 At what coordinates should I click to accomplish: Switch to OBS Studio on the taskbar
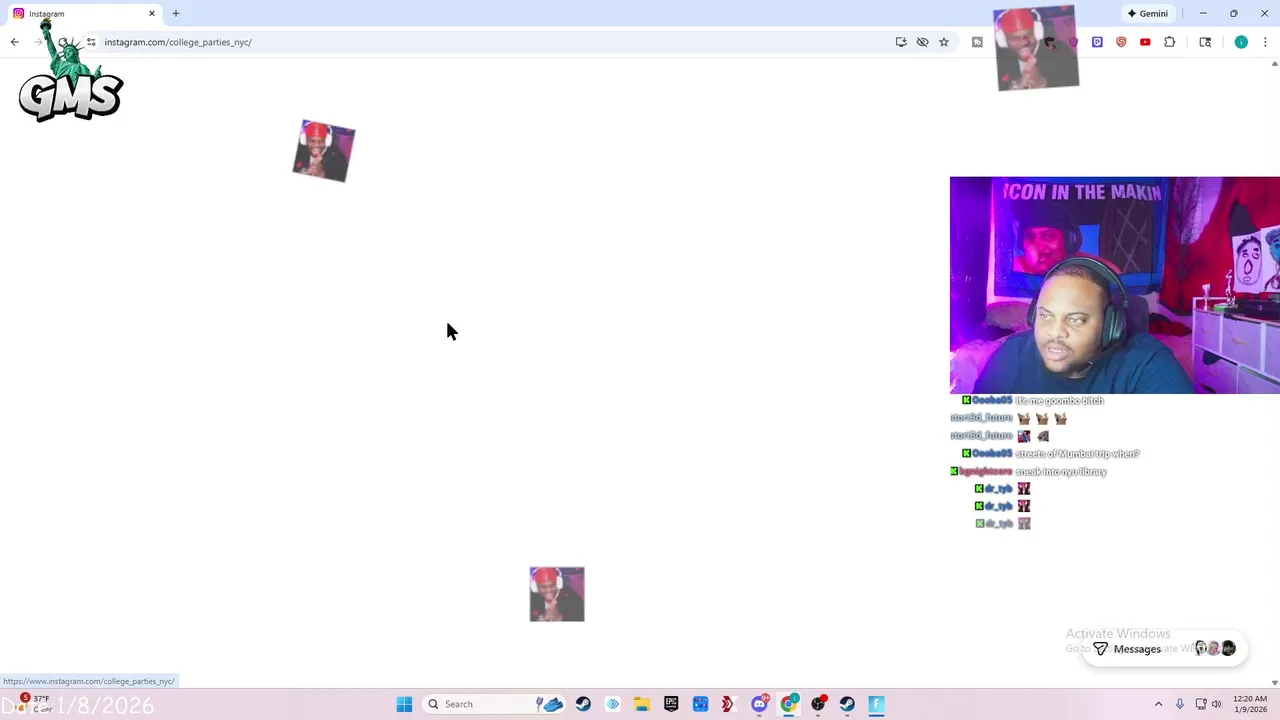818,704
